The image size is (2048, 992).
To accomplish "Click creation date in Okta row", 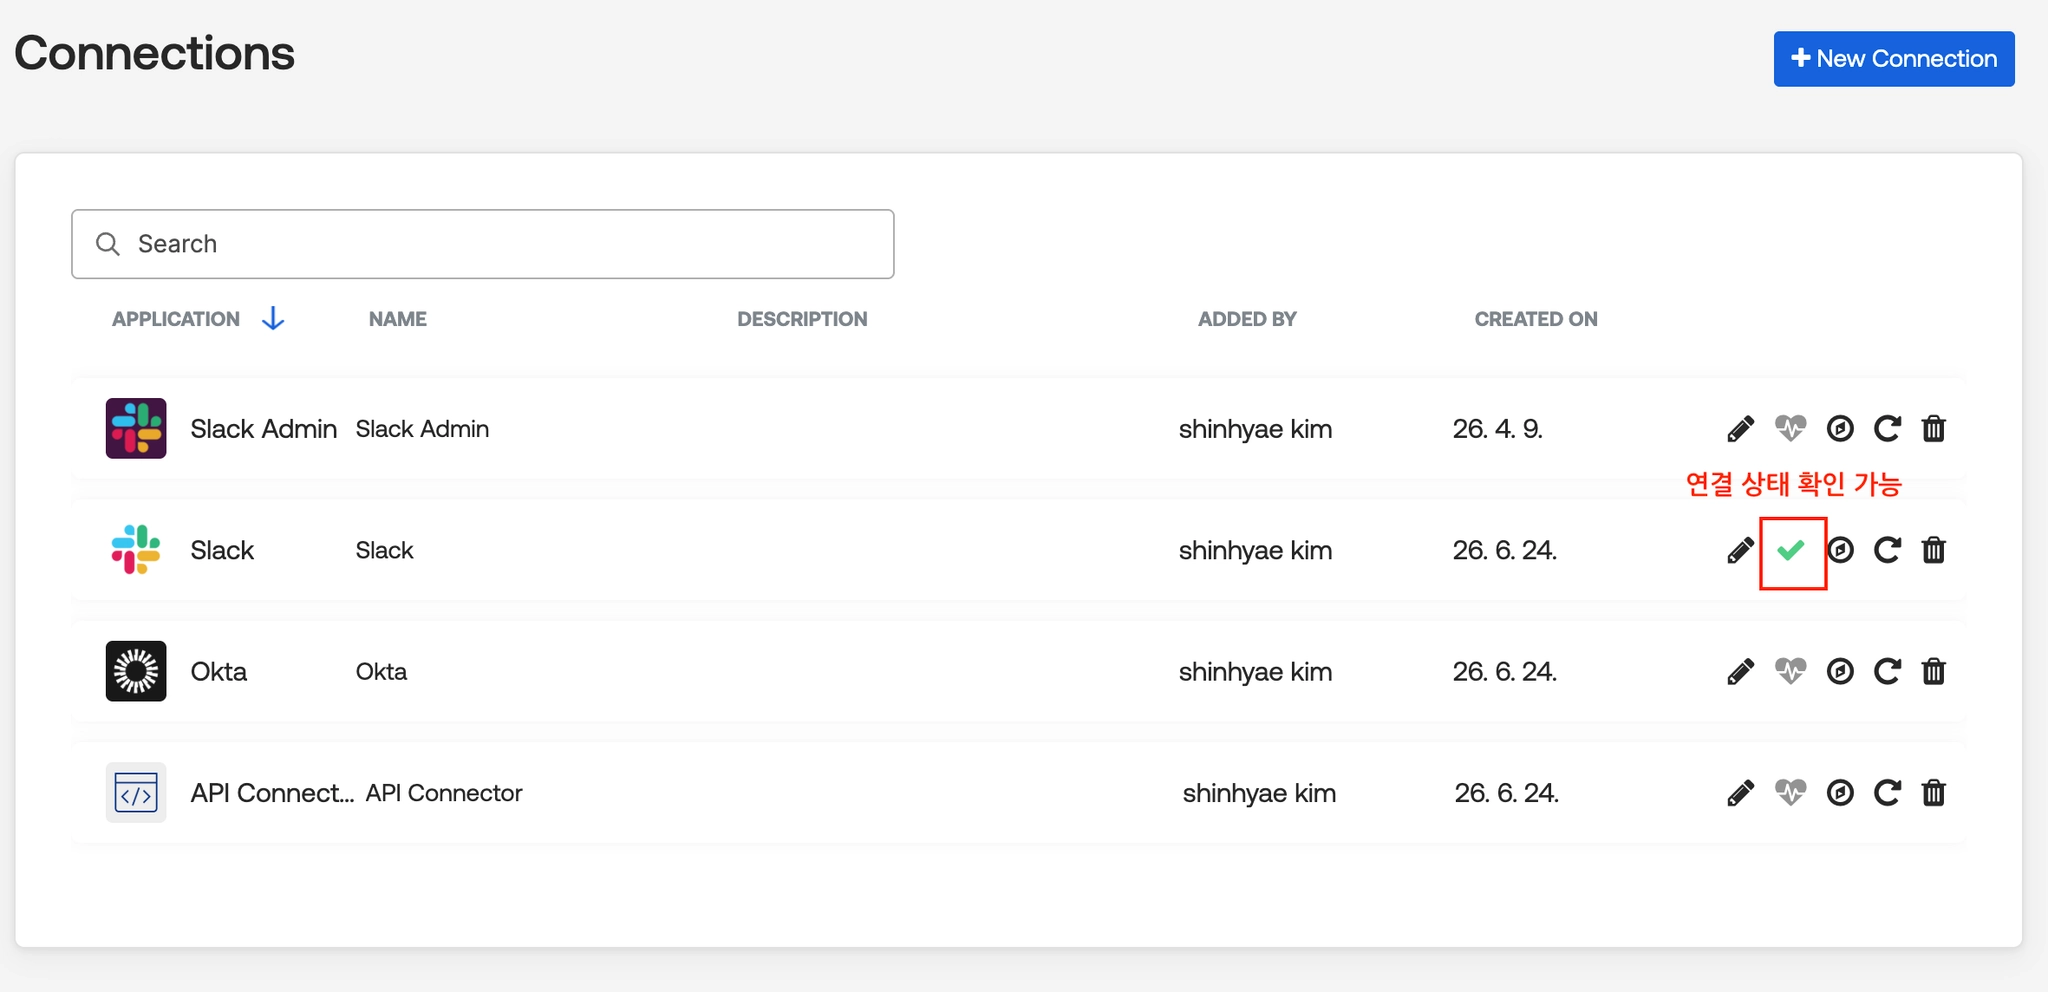I will (x=1505, y=671).
